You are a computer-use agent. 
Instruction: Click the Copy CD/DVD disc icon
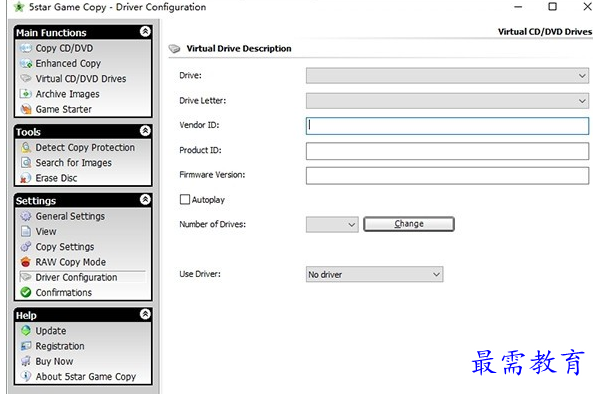tap(26, 48)
